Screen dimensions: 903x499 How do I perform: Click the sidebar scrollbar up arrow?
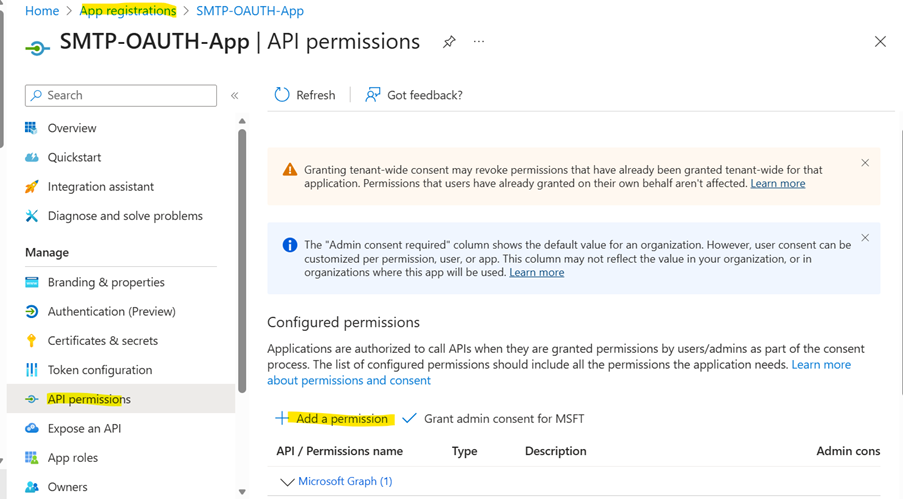pos(242,121)
